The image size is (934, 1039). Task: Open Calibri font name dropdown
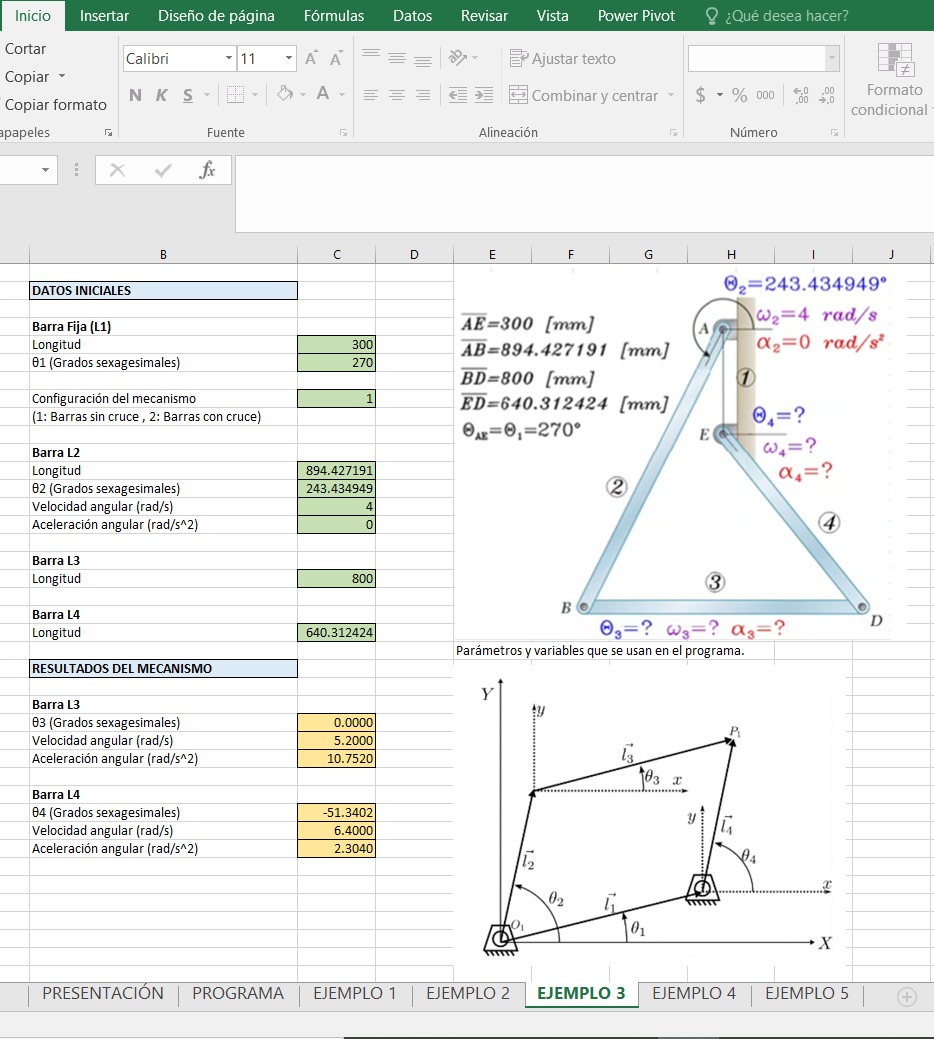pos(229,58)
